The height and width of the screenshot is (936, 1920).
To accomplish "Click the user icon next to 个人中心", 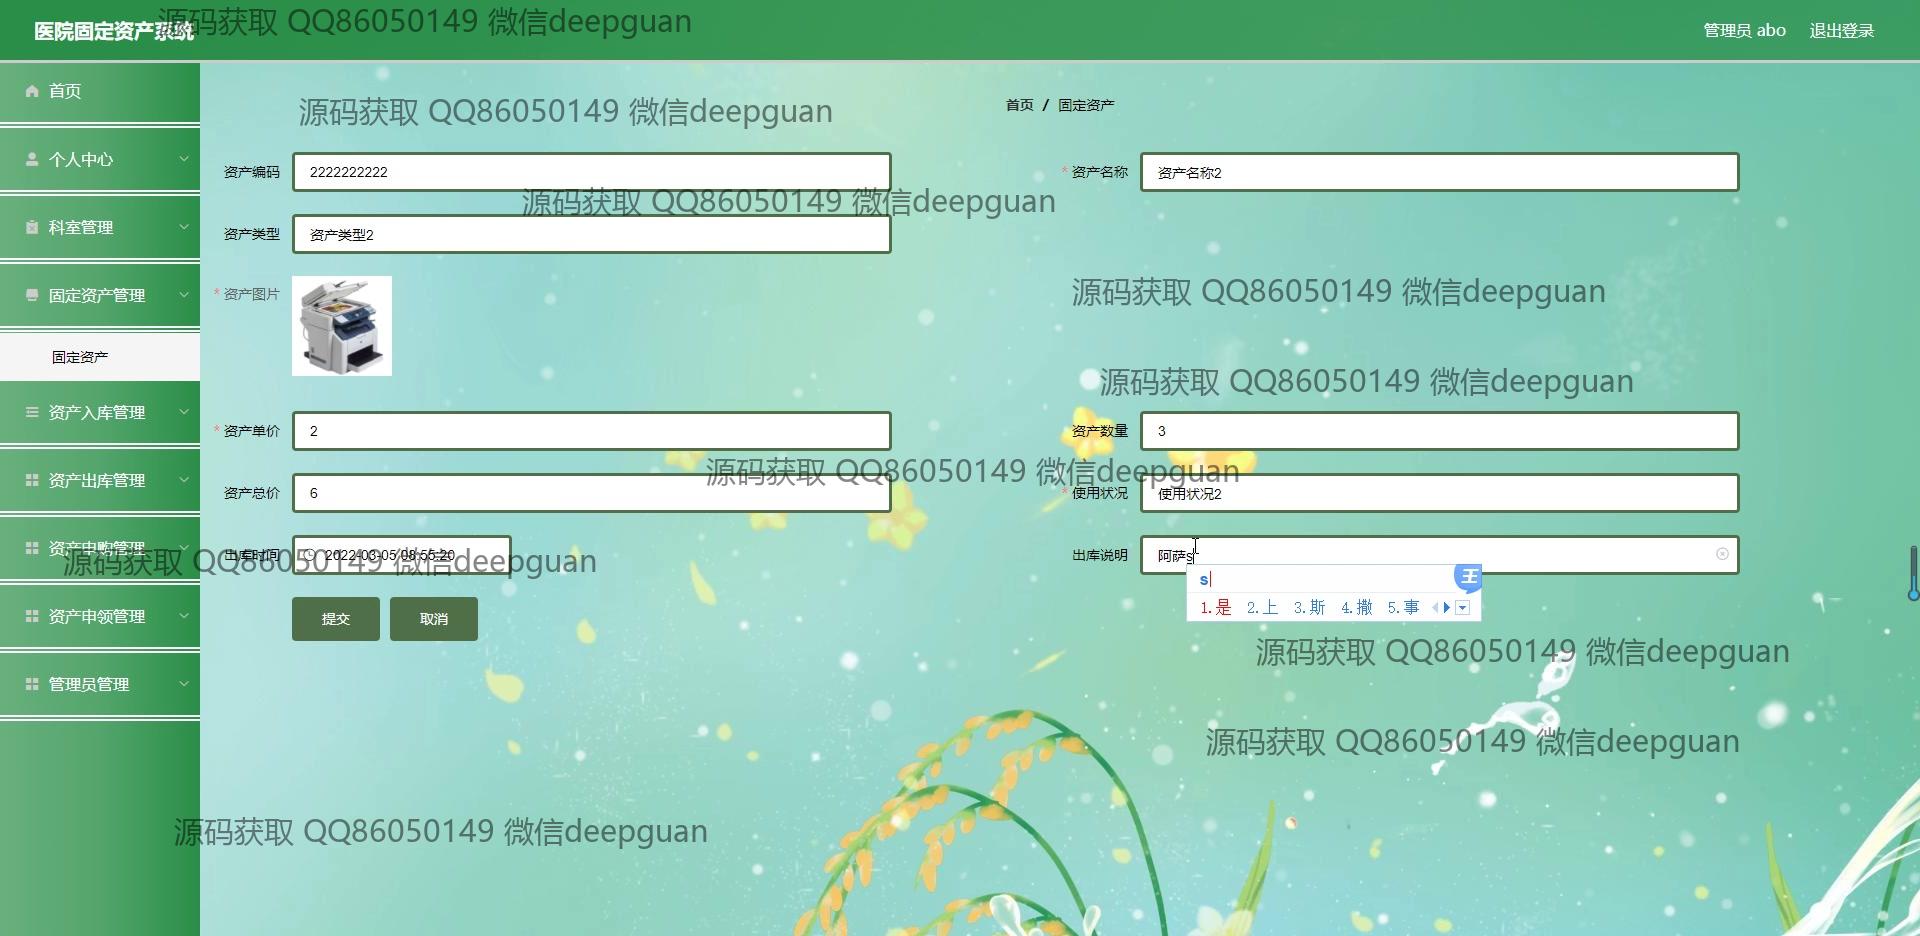I will point(32,159).
